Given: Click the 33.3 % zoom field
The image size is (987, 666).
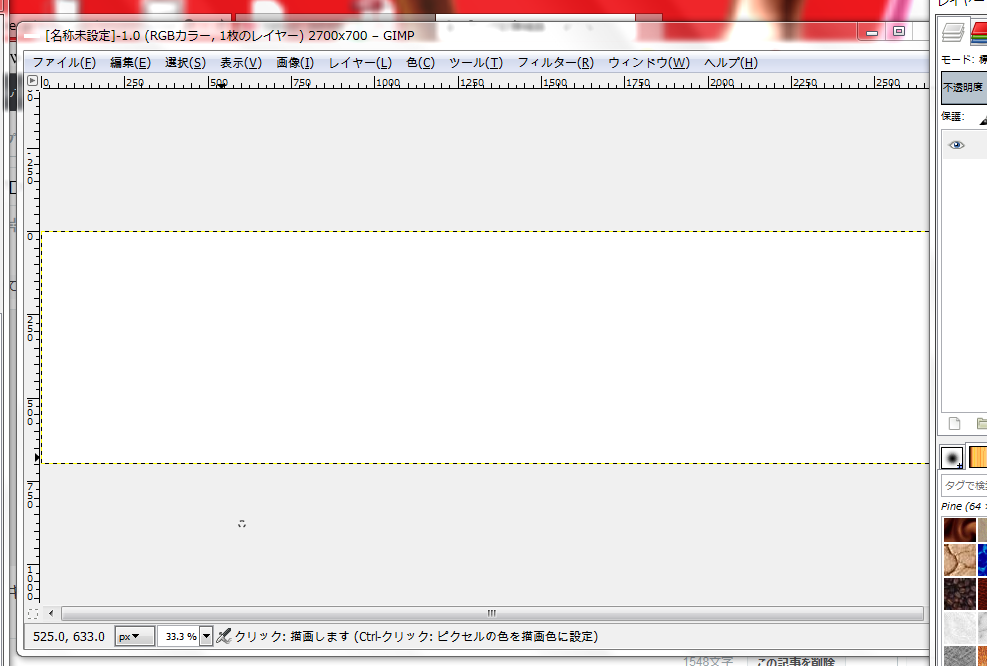Looking at the screenshot, I should pyautogui.click(x=179, y=636).
